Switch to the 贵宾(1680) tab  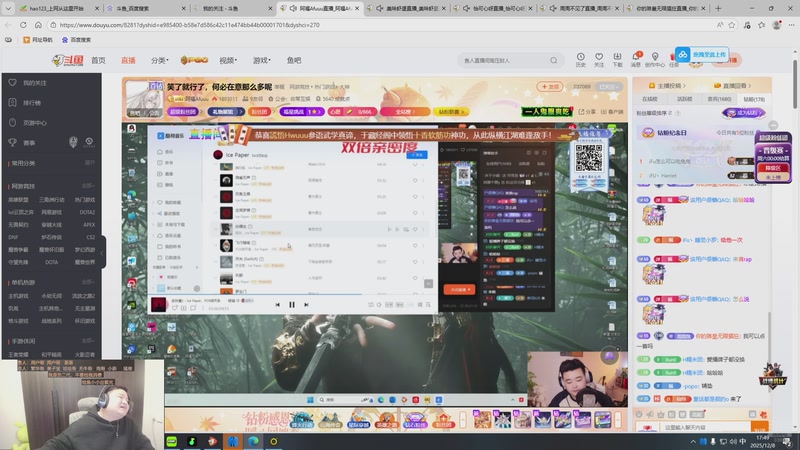719,99
